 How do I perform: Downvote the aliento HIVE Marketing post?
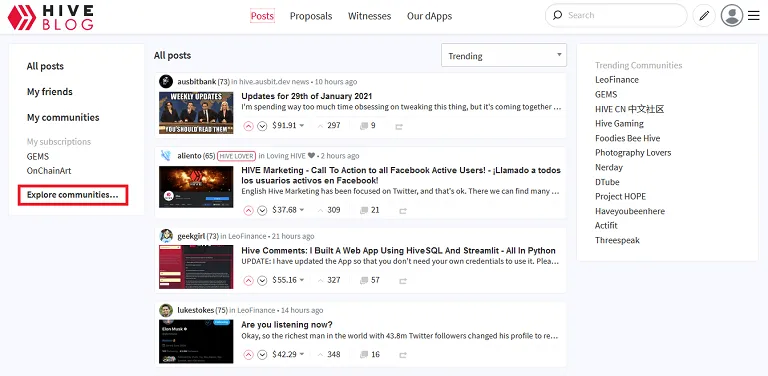click(262, 211)
